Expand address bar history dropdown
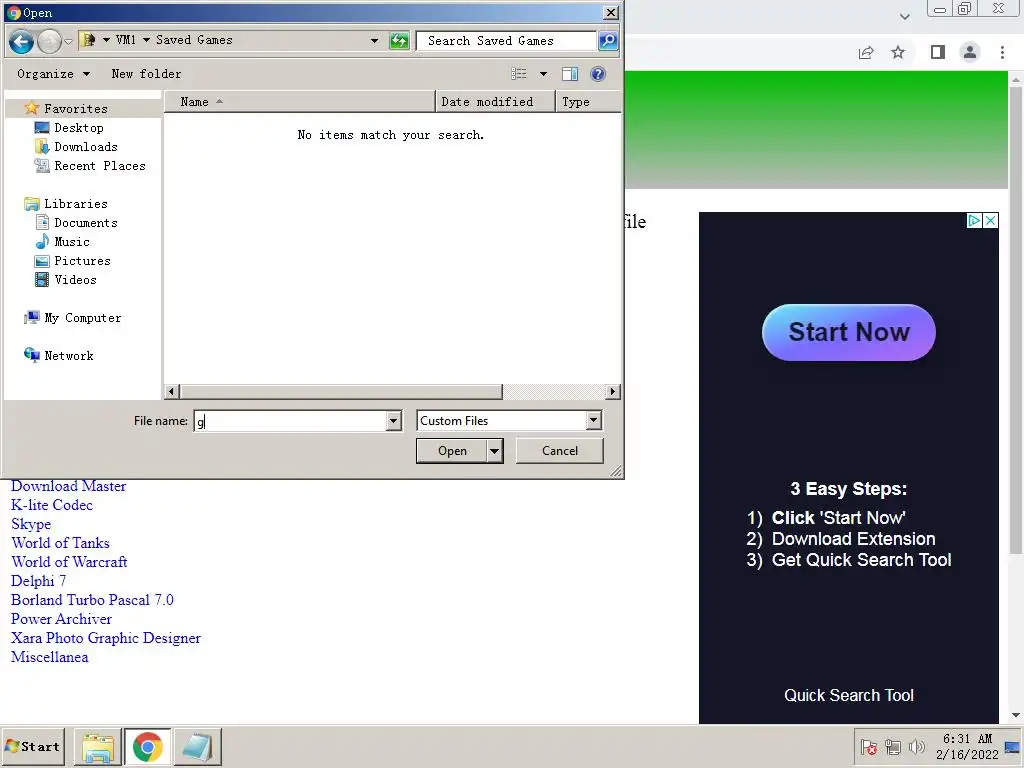 pyautogui.click(x=374, y=40)
